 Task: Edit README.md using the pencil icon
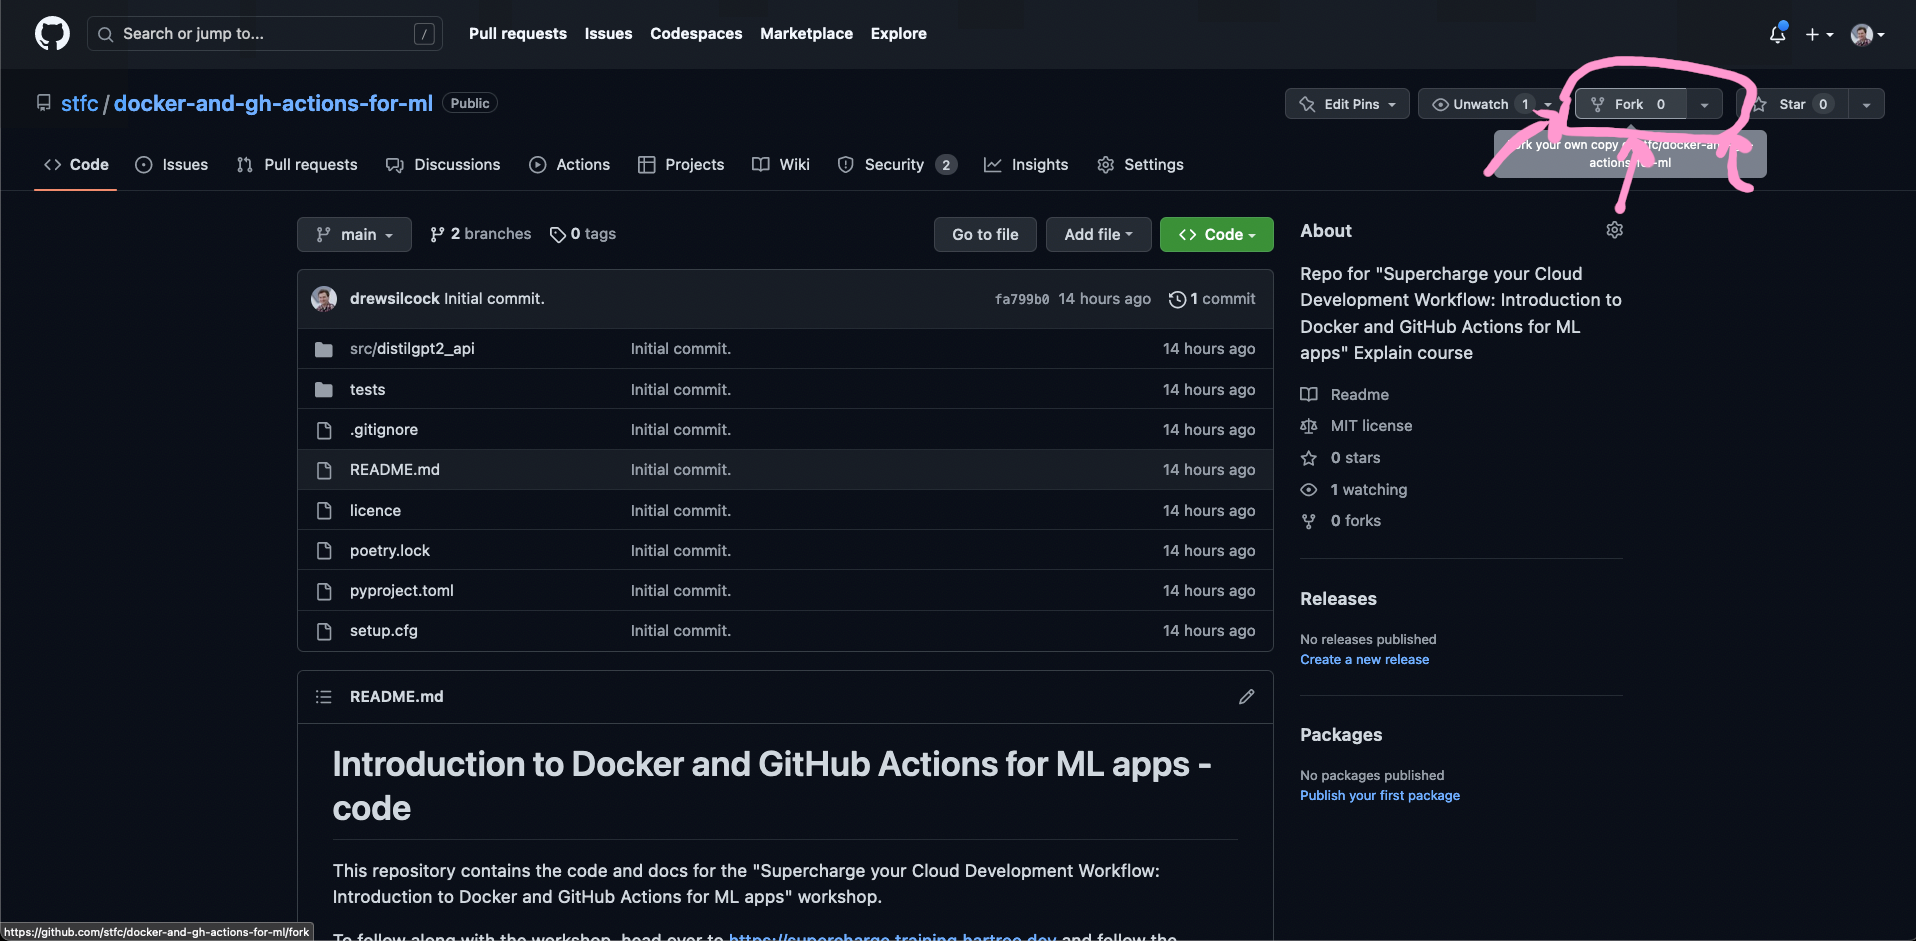1246,696
